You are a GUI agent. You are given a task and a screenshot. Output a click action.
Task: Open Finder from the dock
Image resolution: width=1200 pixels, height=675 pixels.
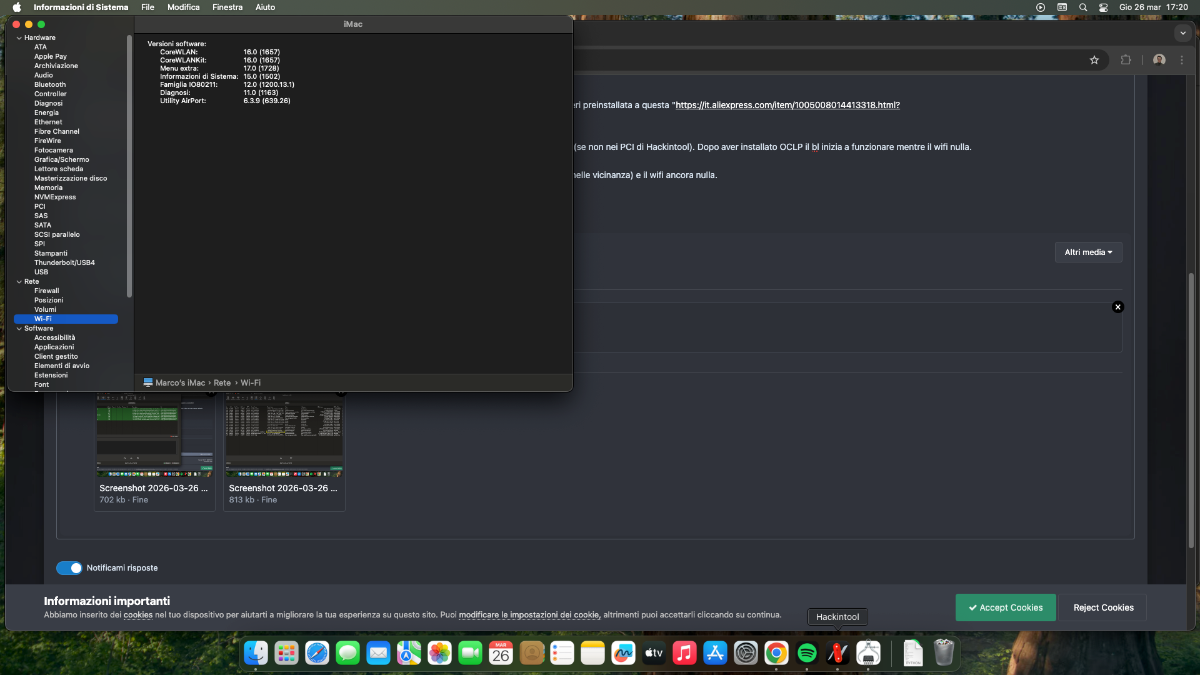pyautogui.click(x=257, y=653)
